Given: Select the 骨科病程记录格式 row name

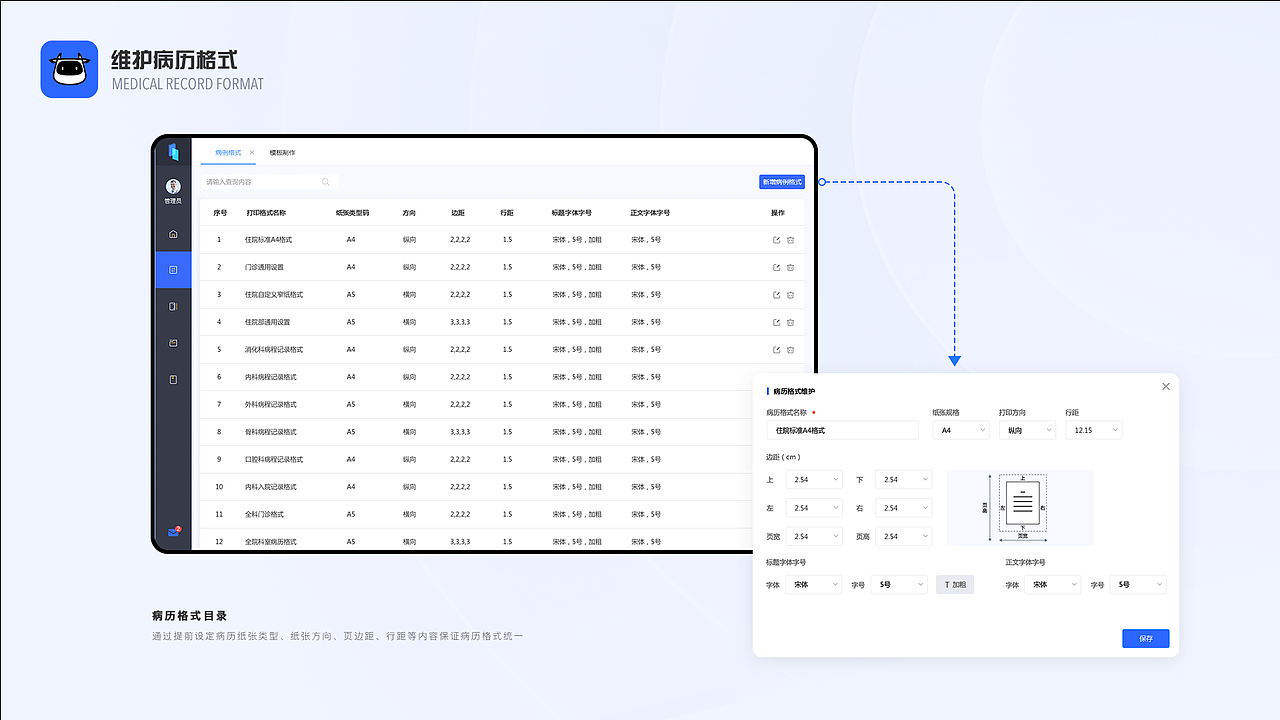Looking at the screenshot, I should (271, 432).
